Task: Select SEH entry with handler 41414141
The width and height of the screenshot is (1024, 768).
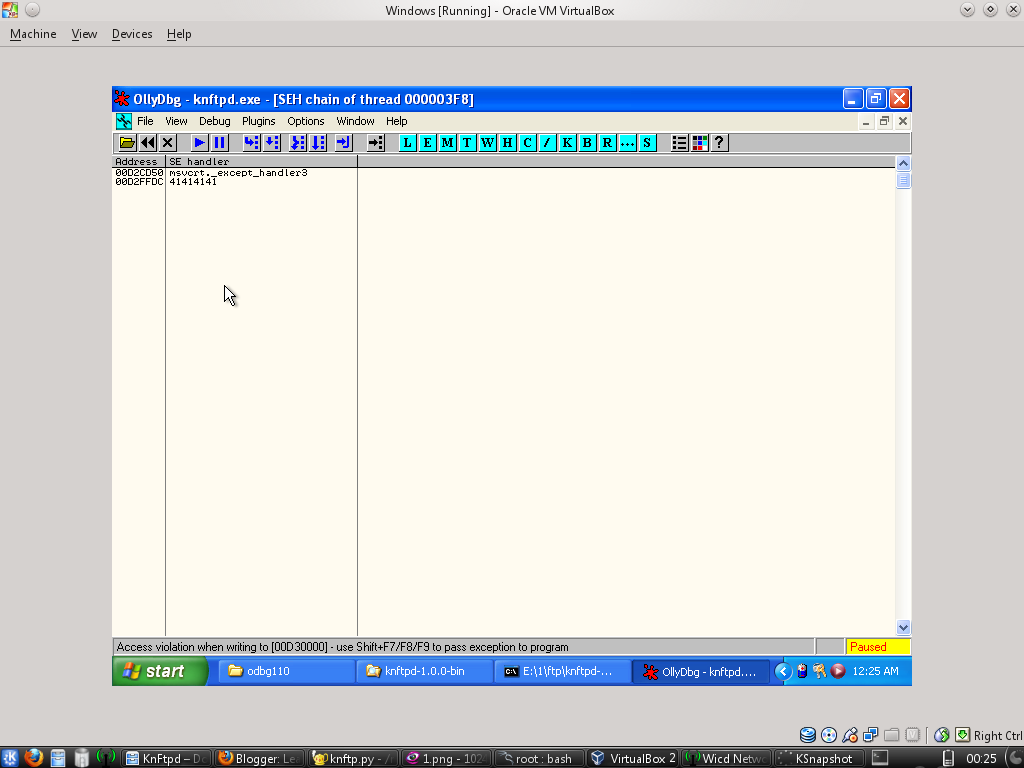Action: point(193,182)
